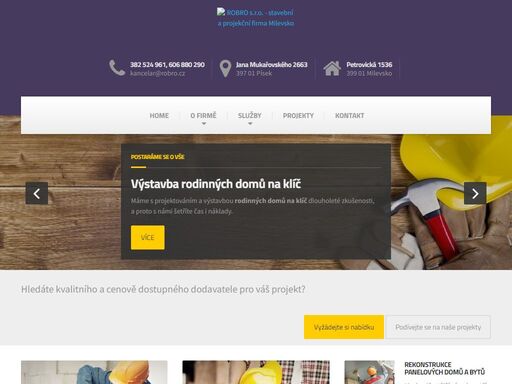Click the house icon near Petrovická address
512x384 pixels.
click(x=332, y=68)
